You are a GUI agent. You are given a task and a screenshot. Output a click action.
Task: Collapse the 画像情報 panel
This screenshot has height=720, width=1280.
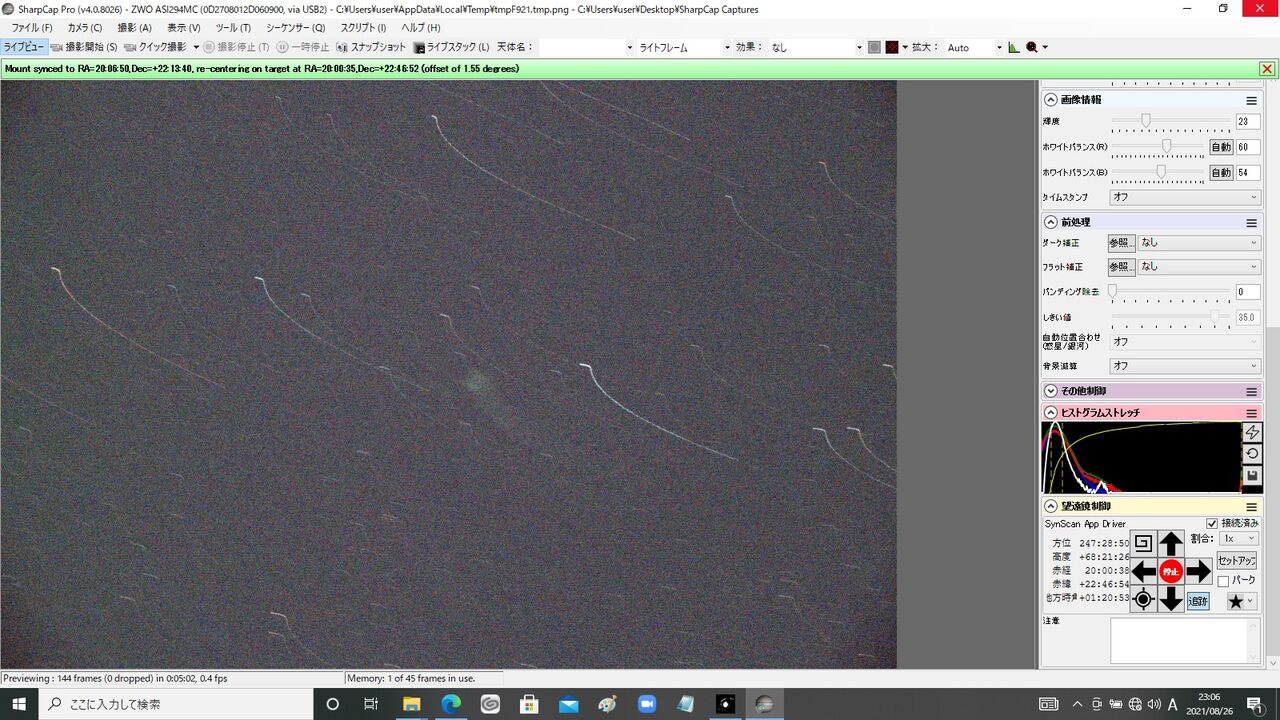1051,100
